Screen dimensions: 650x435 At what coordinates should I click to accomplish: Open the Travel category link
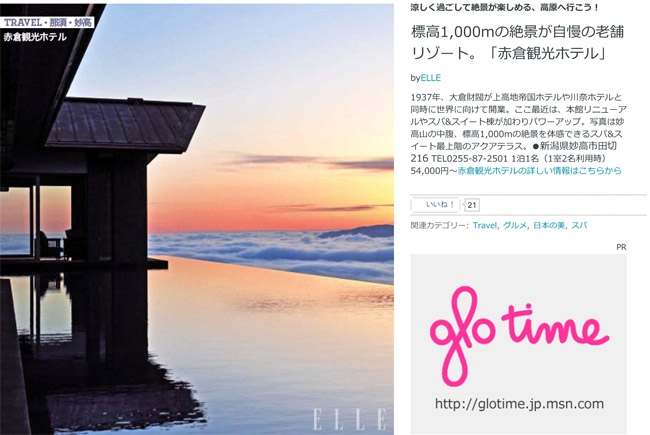485,225
